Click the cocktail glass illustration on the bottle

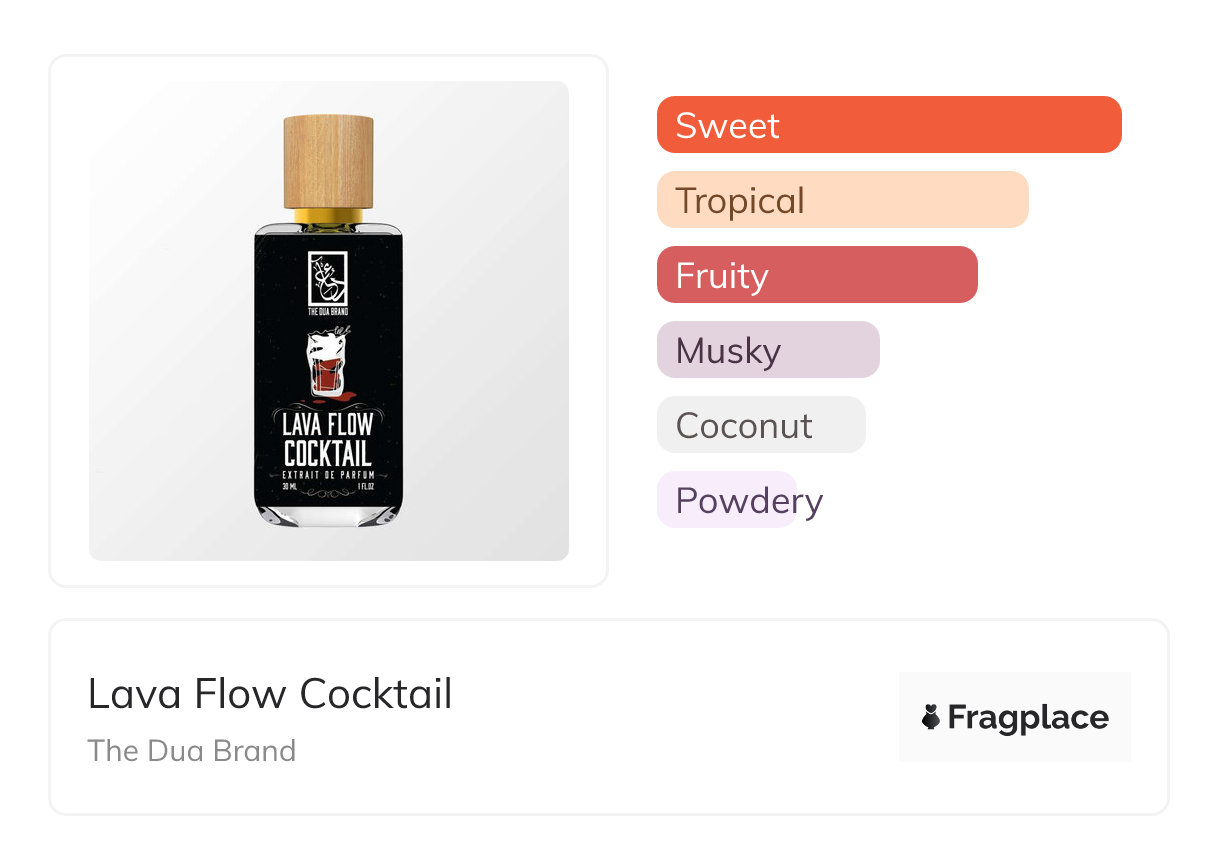pos(327,365)
